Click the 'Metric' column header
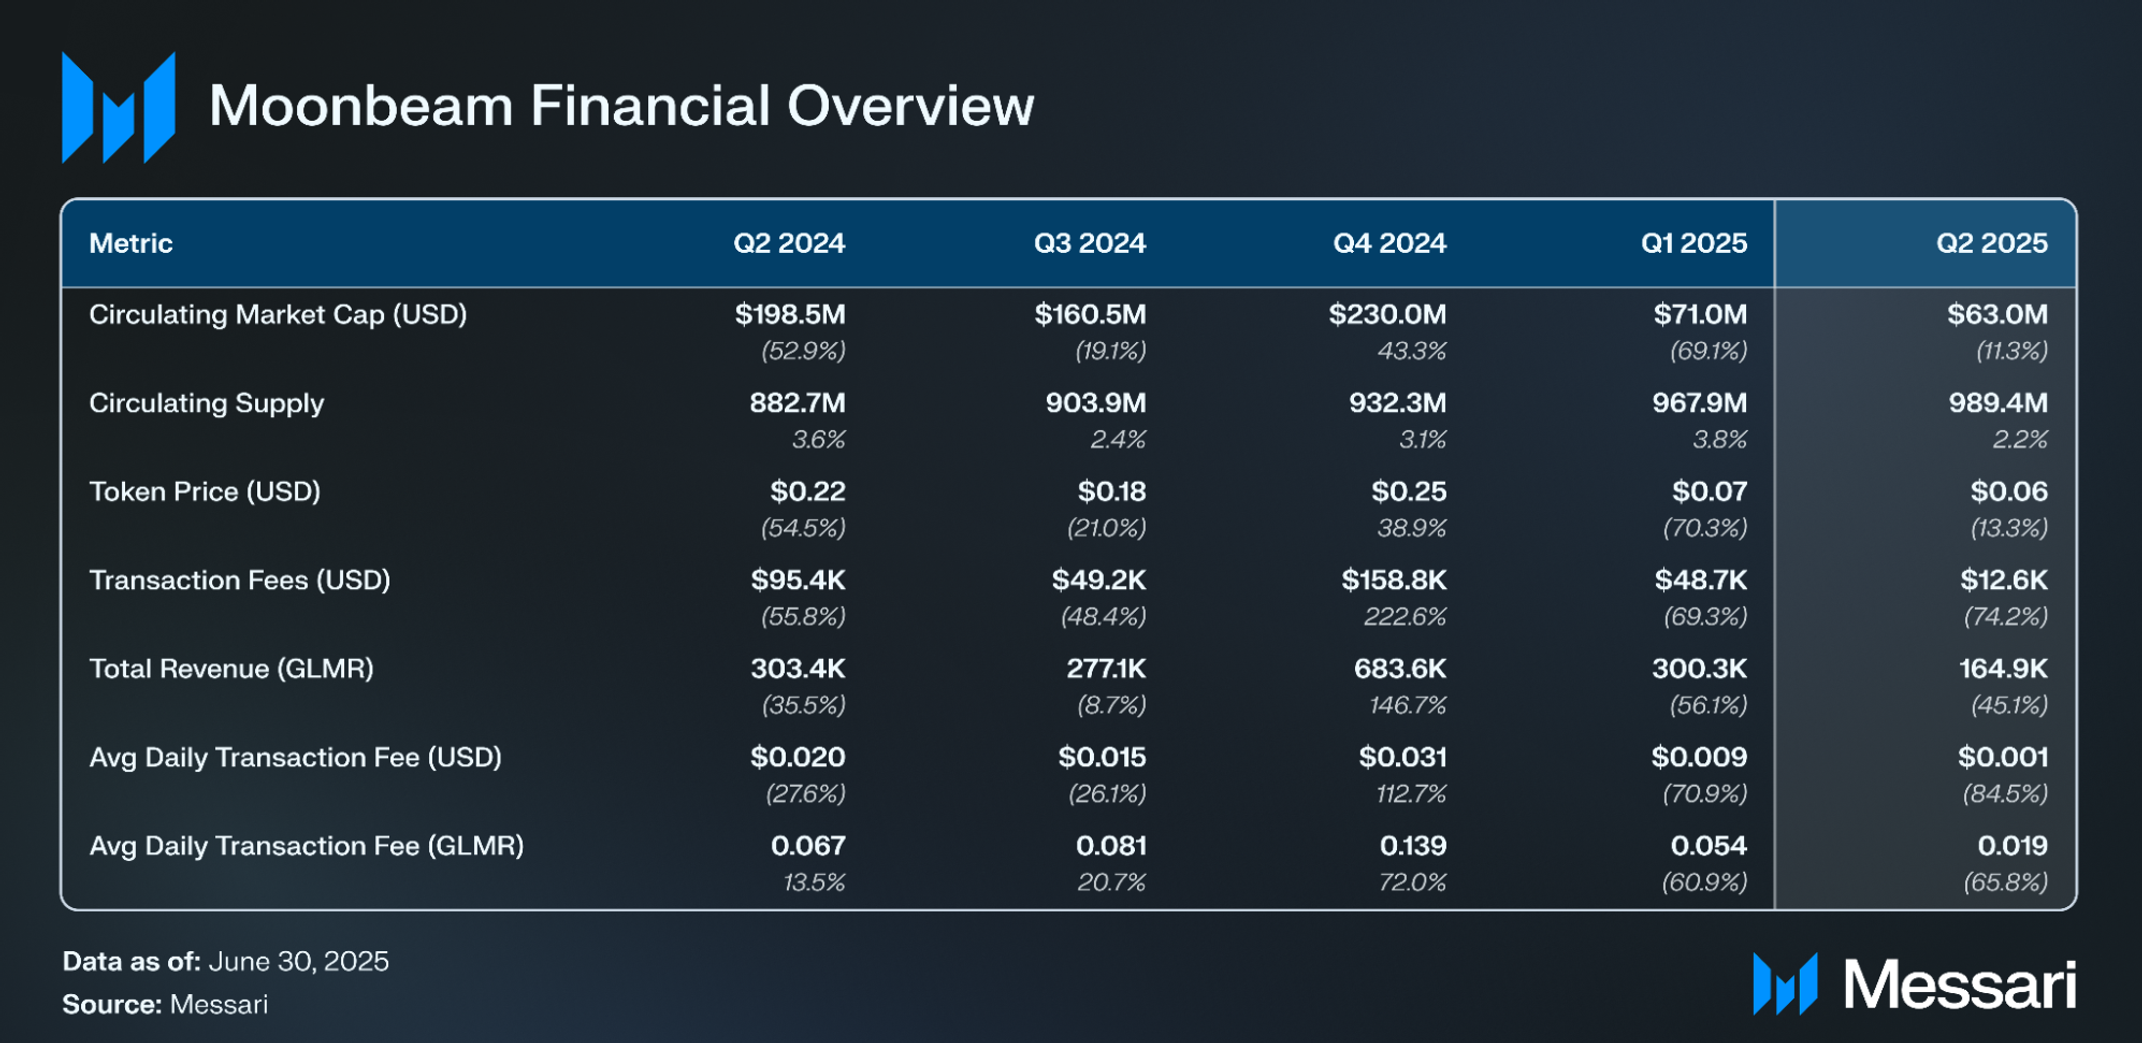 pyautogui.click(x=131, y=243)
